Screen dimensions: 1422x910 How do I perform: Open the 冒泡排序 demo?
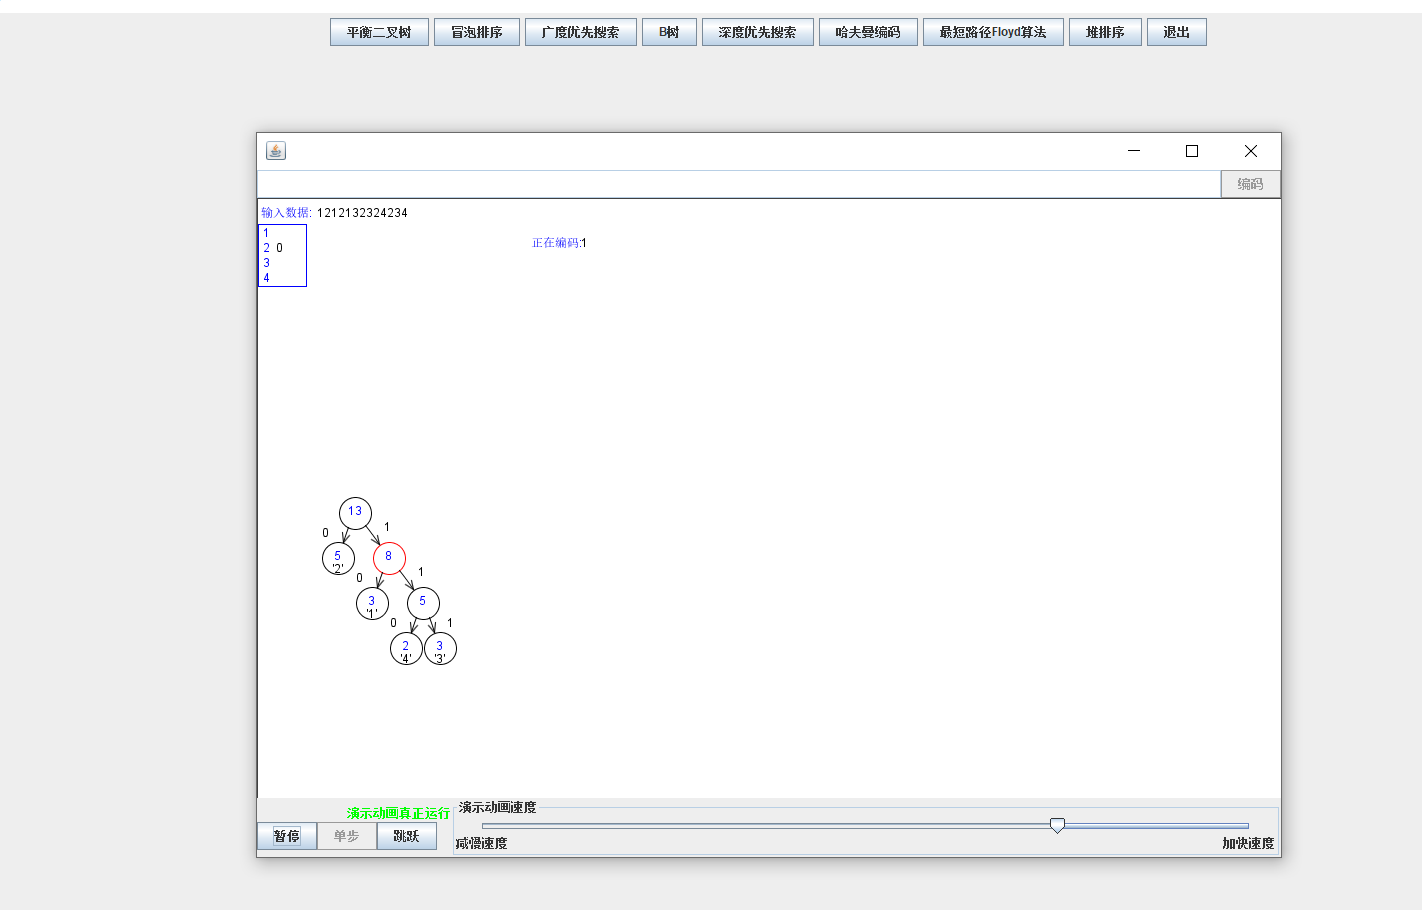(x=477, y=33)
